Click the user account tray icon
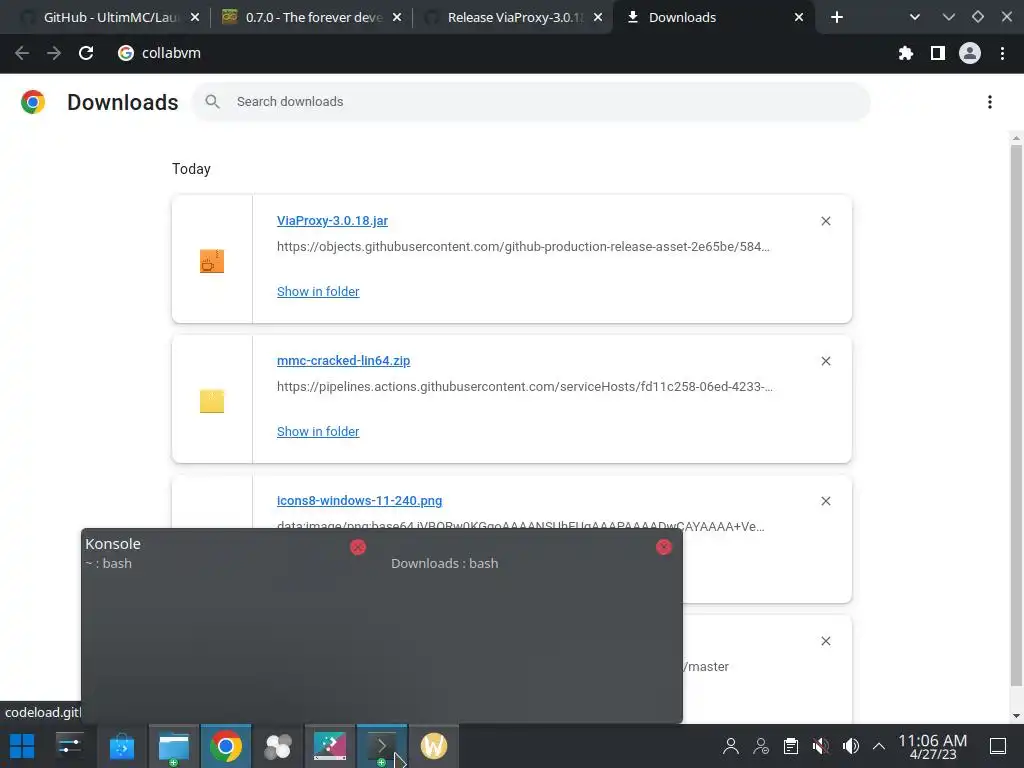 click(x=731, y=746)
